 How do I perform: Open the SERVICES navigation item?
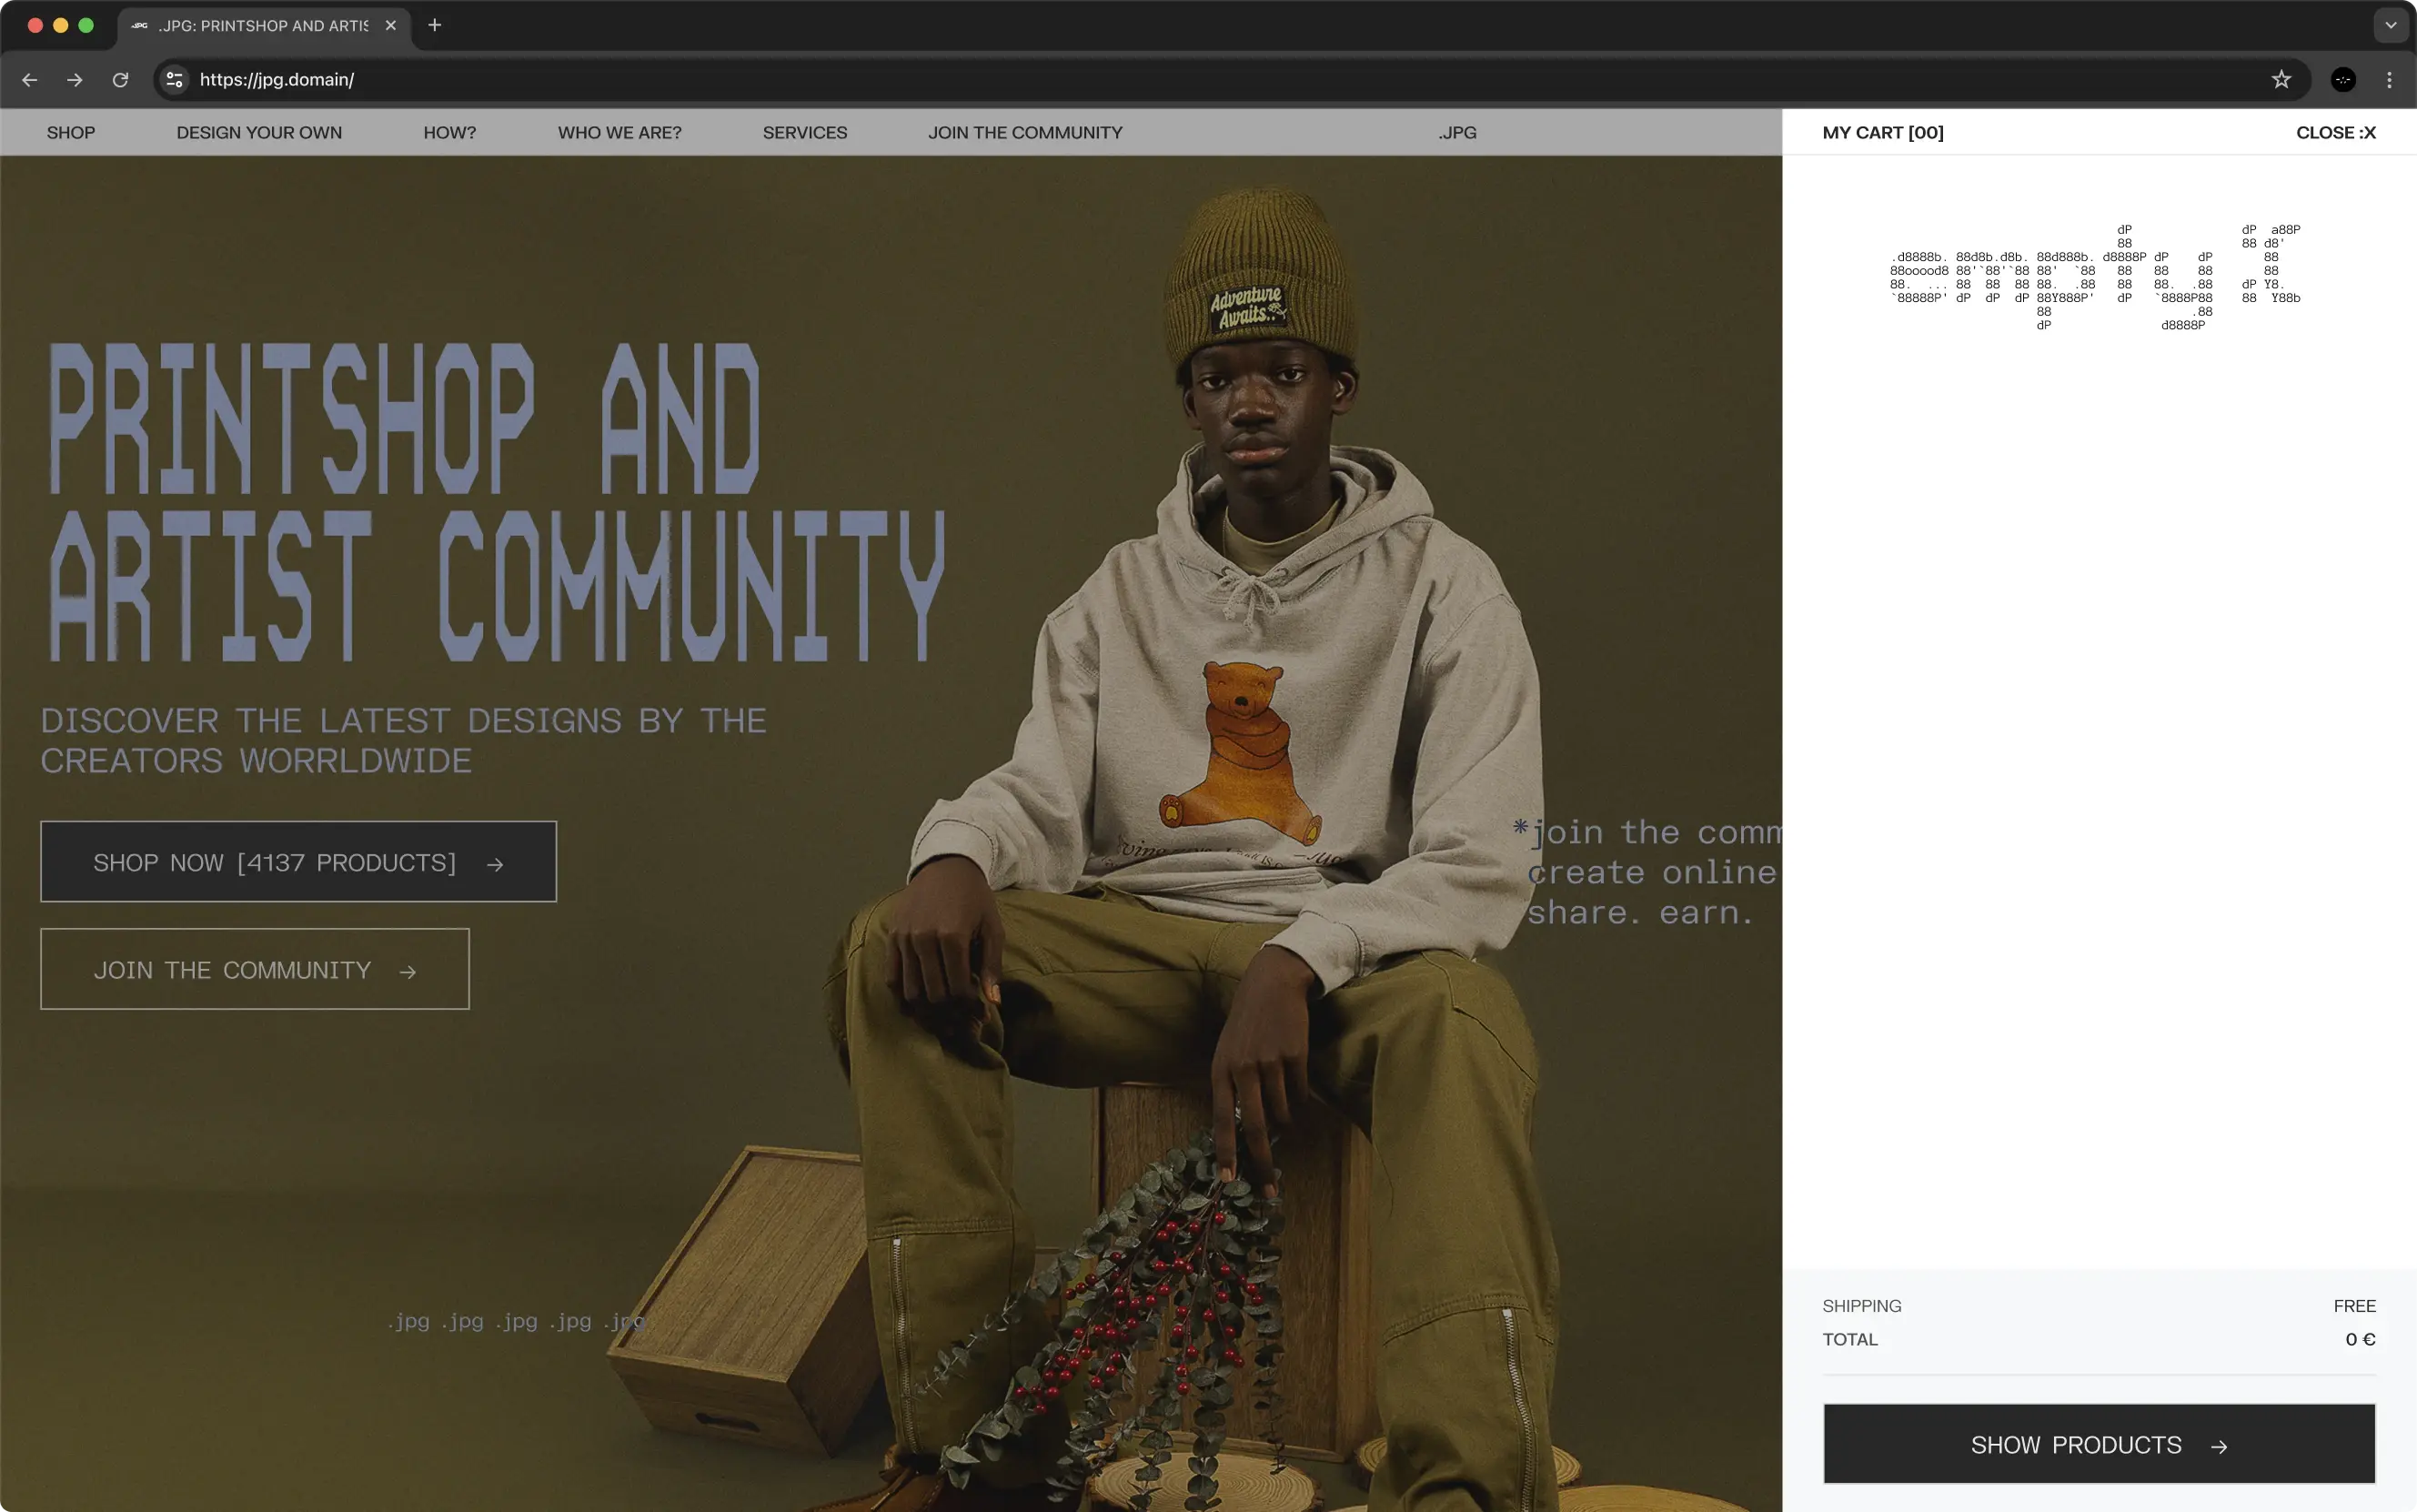(x=804, y=132)
